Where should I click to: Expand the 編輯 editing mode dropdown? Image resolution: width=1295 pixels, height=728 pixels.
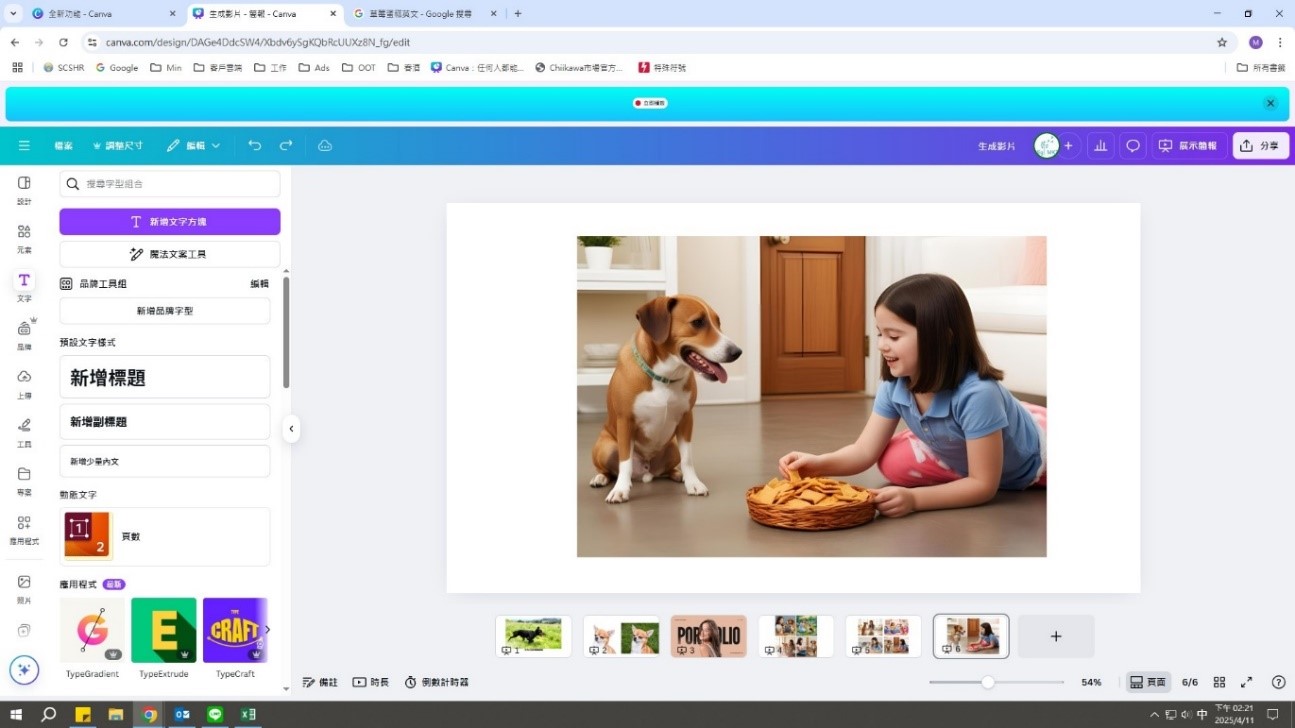pos(194,145)
